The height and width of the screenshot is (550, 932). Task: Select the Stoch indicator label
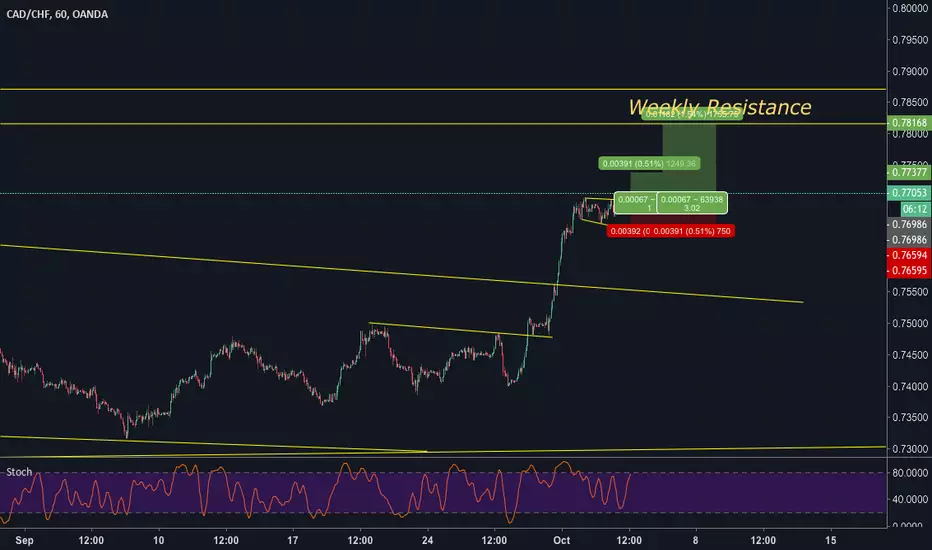point(19,472)
